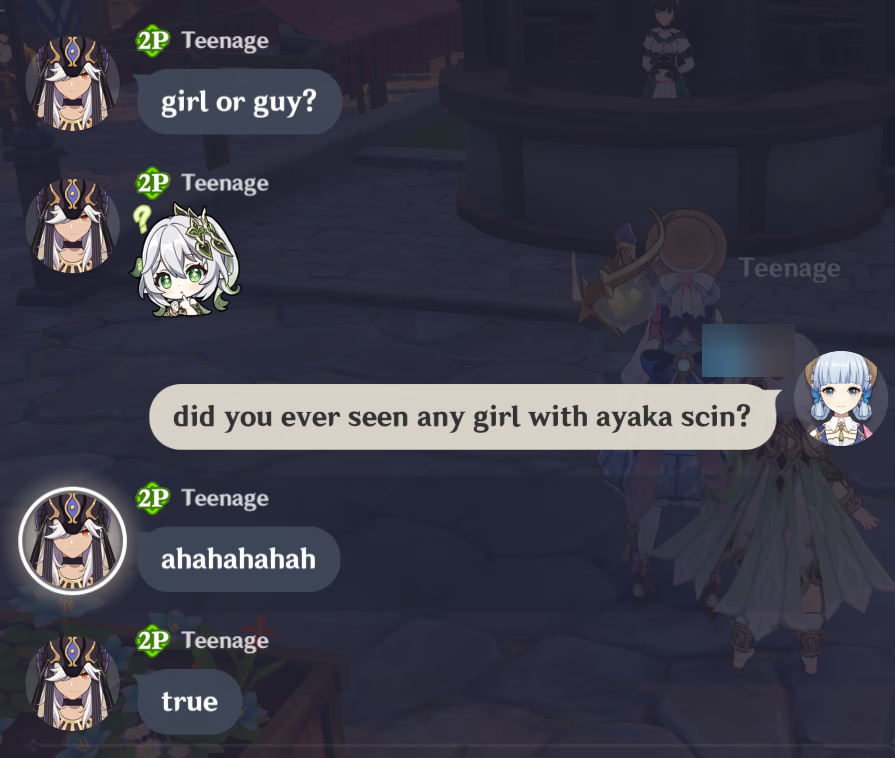Click the 2P badge above "true"
Viewport: 895px width, 758px height.
click(x=153, y=640)
